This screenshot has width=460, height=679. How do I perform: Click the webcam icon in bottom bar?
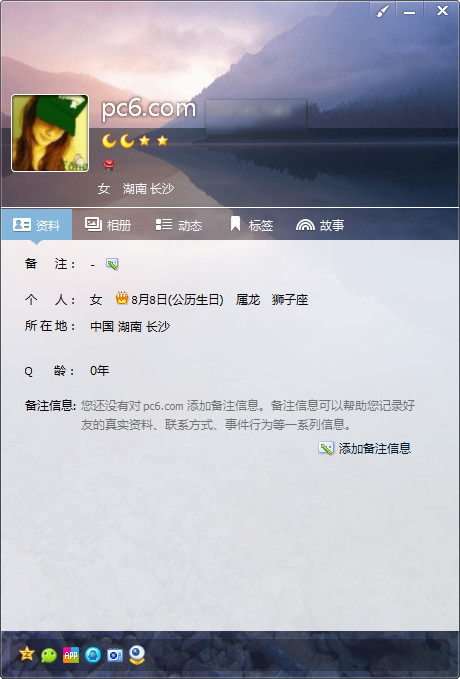click(x=137, y=654)
